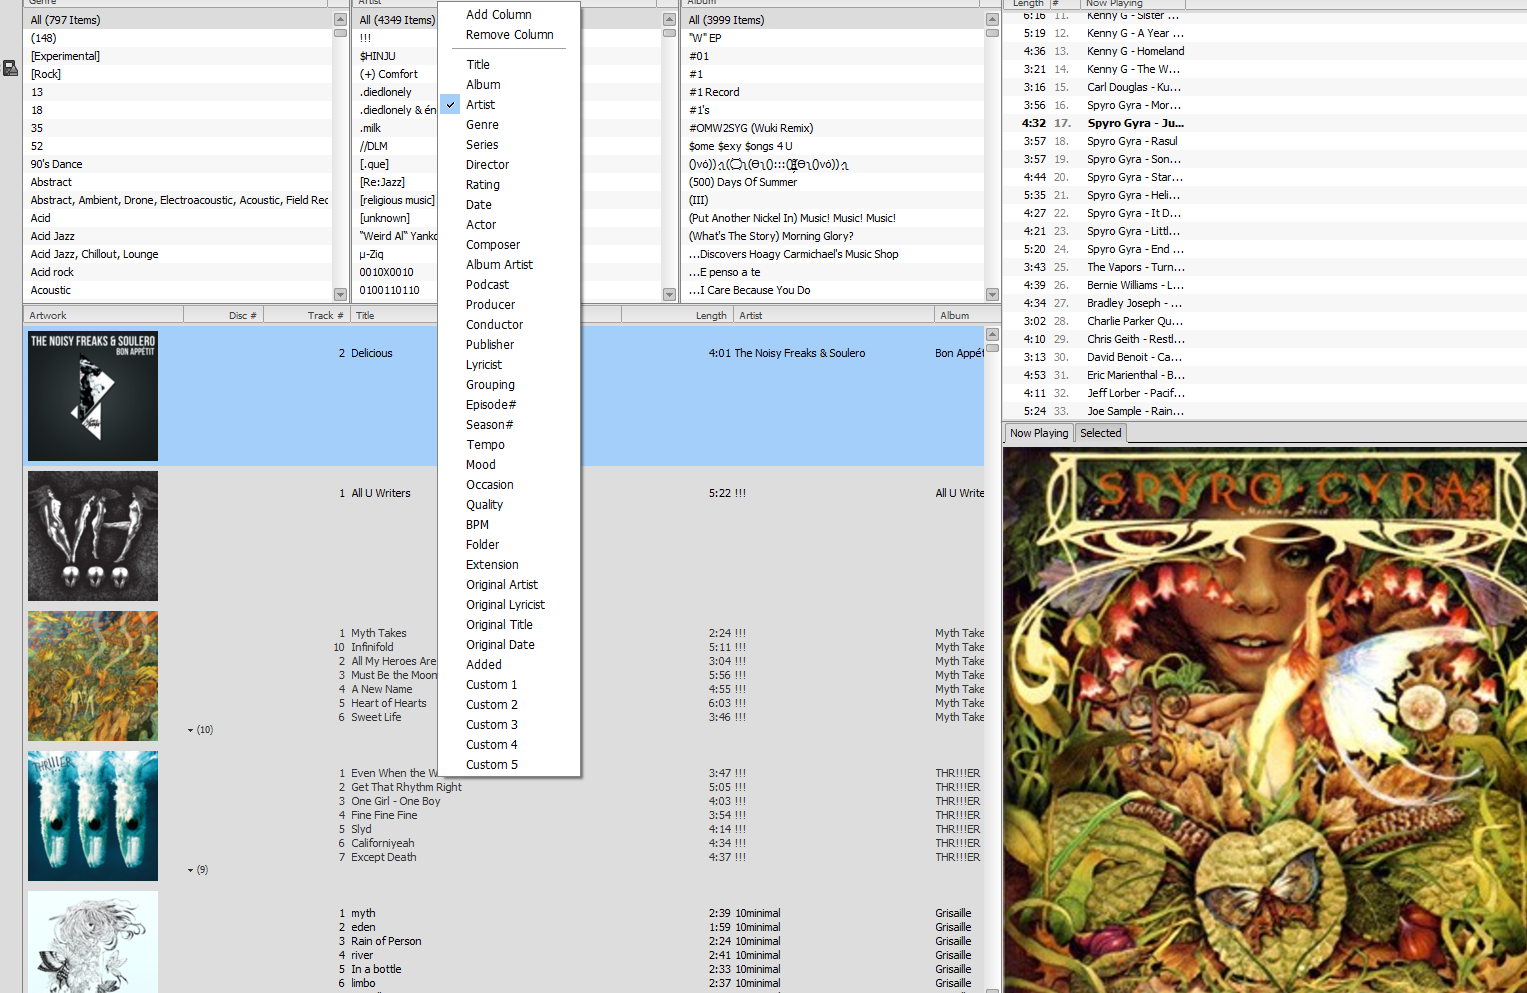The height and width of the screenshot is (993, 1527).
Task: Select the '...I Care Because You Do' album
Action: 833,290
